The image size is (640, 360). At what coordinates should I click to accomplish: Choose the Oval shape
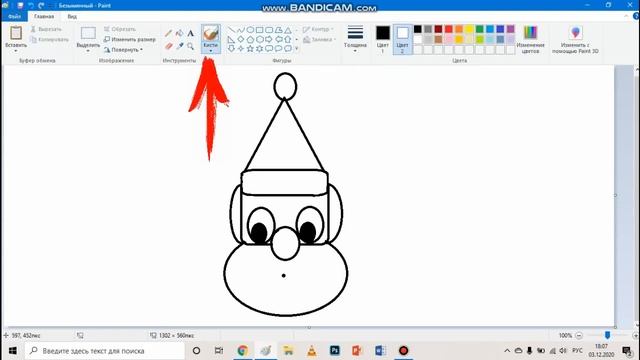pos(250,30)
